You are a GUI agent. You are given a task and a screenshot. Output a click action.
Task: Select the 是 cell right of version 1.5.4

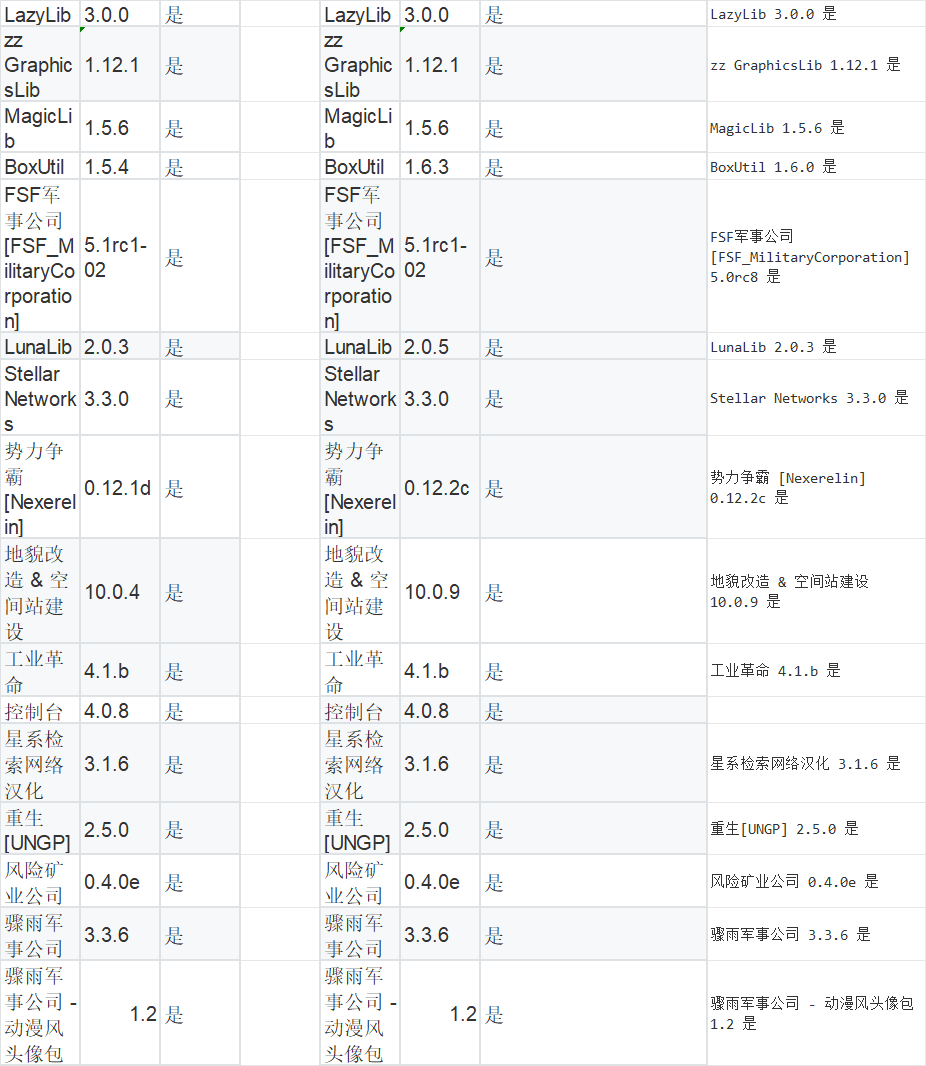coord(200,167)
